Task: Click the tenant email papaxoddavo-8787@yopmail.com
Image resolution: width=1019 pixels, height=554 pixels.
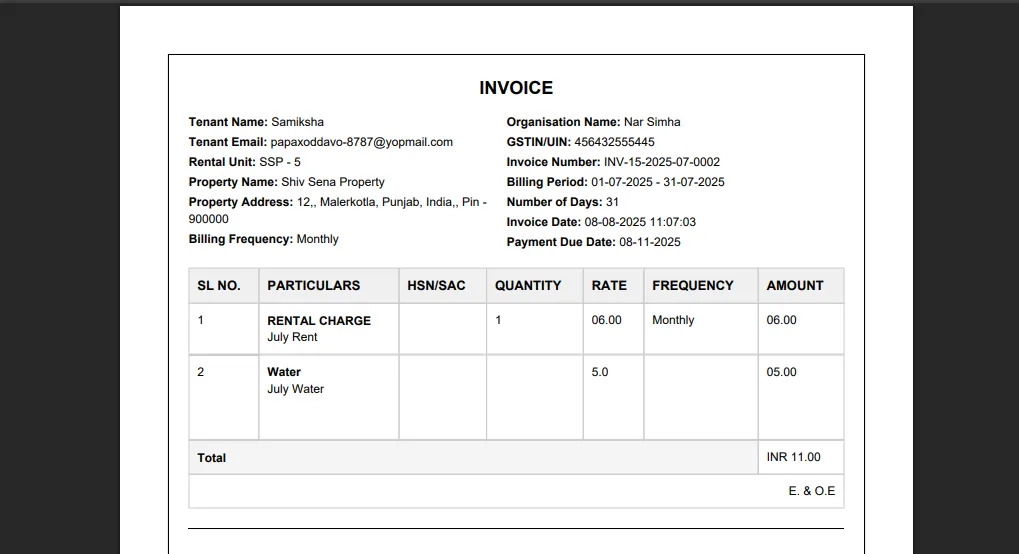Action: (x=361, y=142)
